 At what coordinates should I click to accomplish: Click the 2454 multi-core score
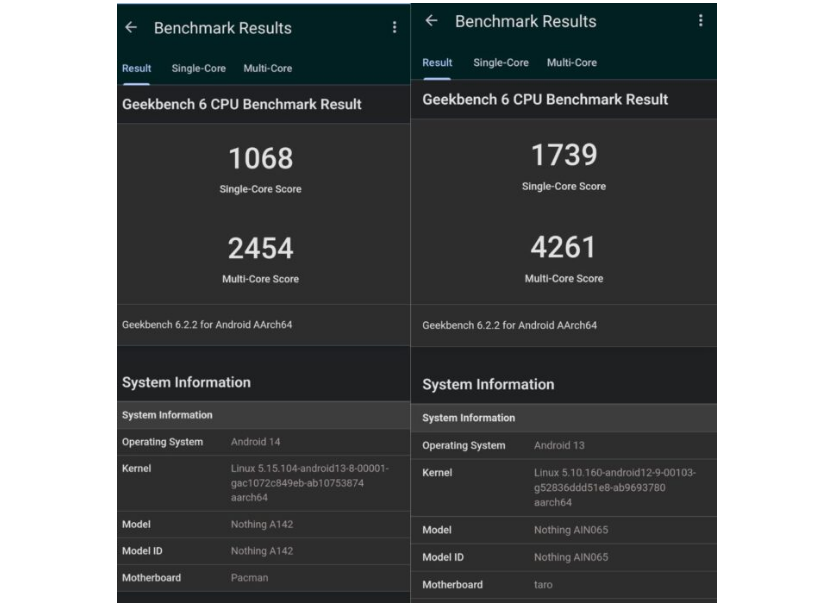(x=261, y=248)
